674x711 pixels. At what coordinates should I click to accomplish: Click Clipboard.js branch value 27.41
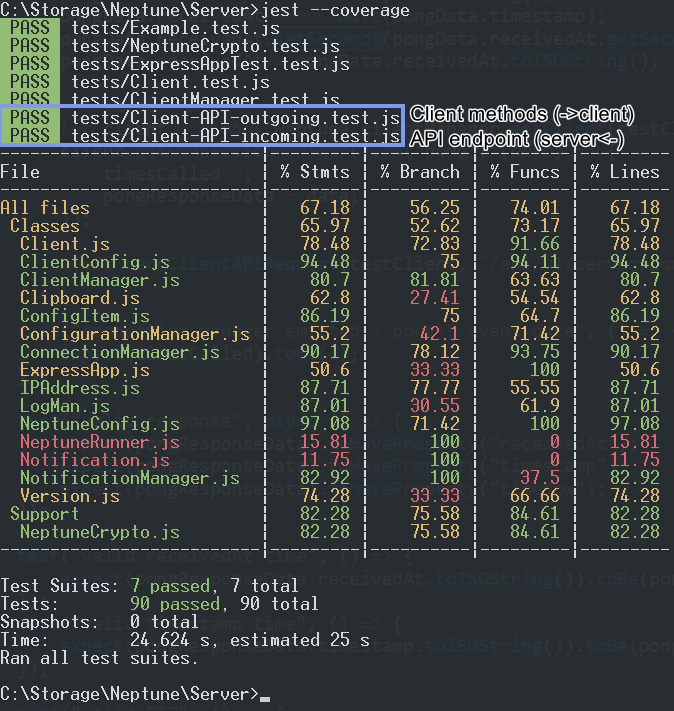[x=435, y=298]
